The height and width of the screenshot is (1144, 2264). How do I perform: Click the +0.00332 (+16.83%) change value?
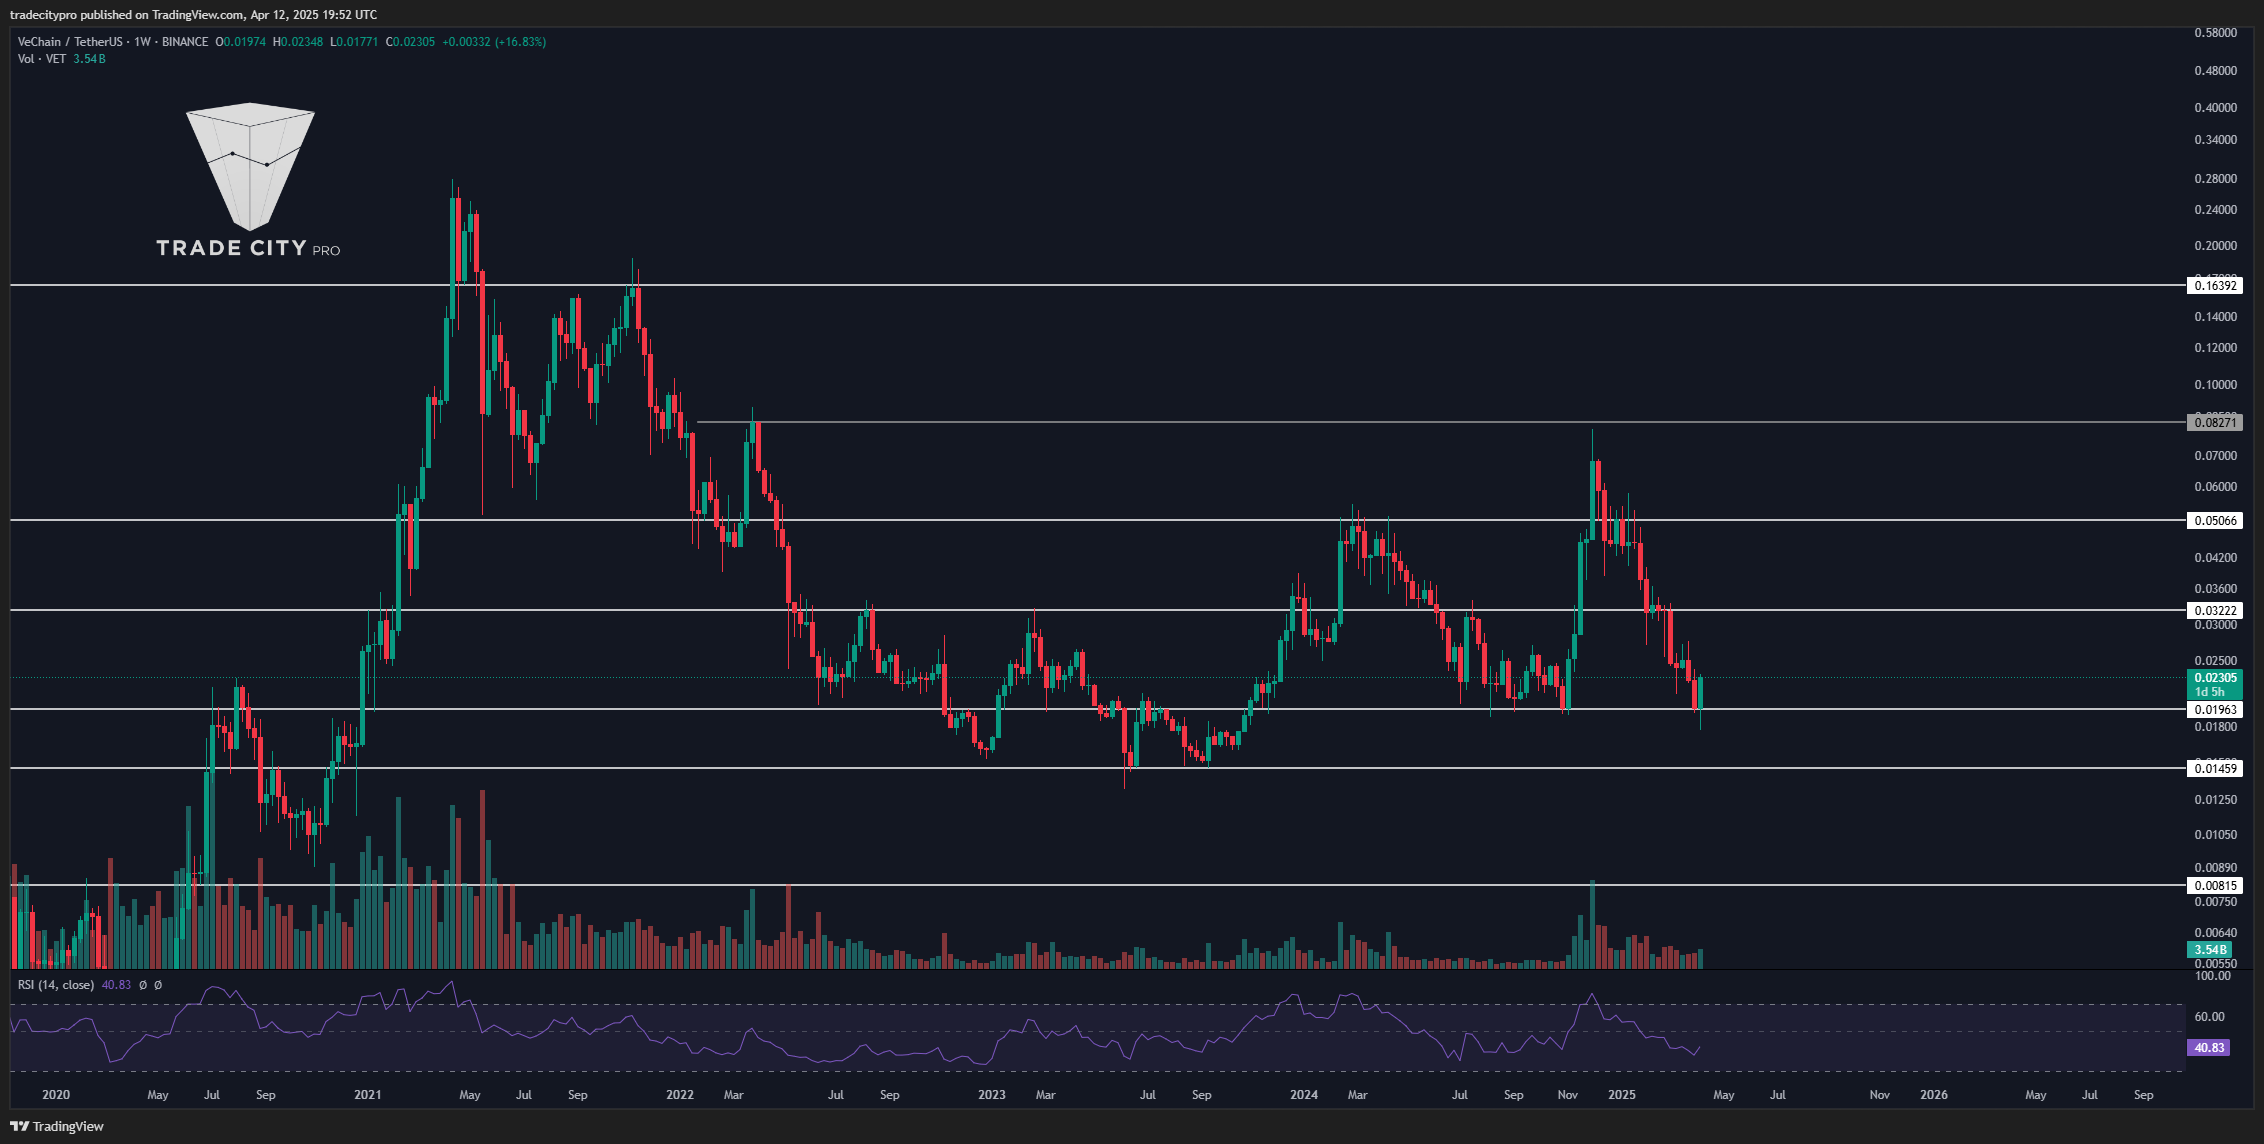(494, 42)
